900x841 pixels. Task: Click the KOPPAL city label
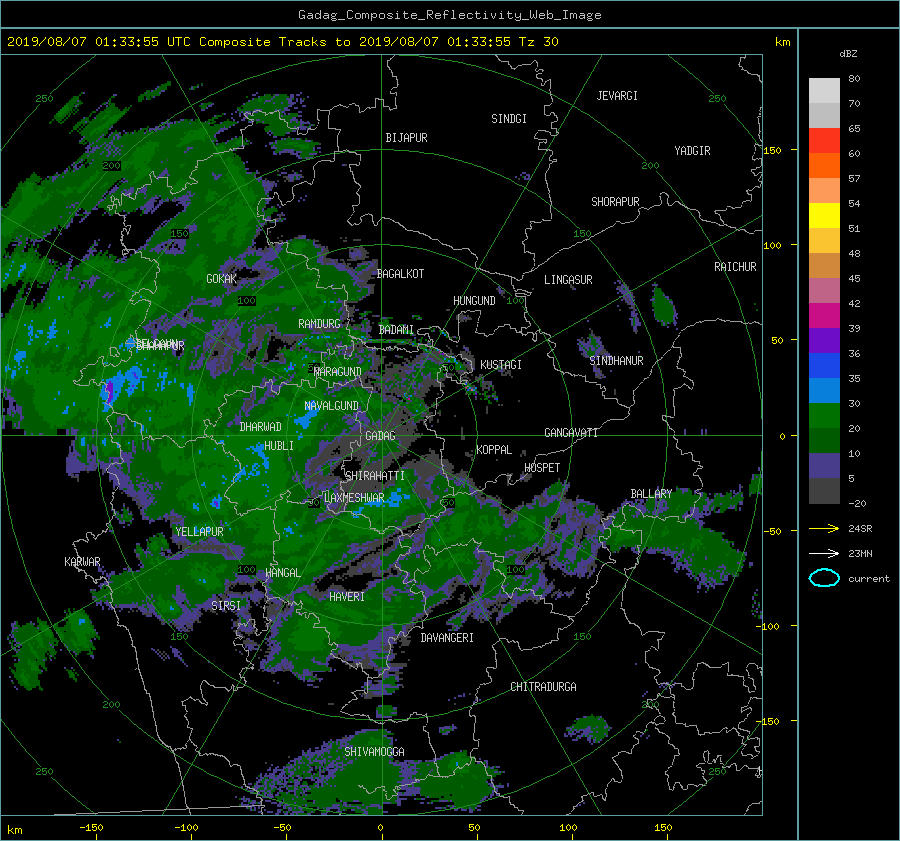tap(494, 450)
